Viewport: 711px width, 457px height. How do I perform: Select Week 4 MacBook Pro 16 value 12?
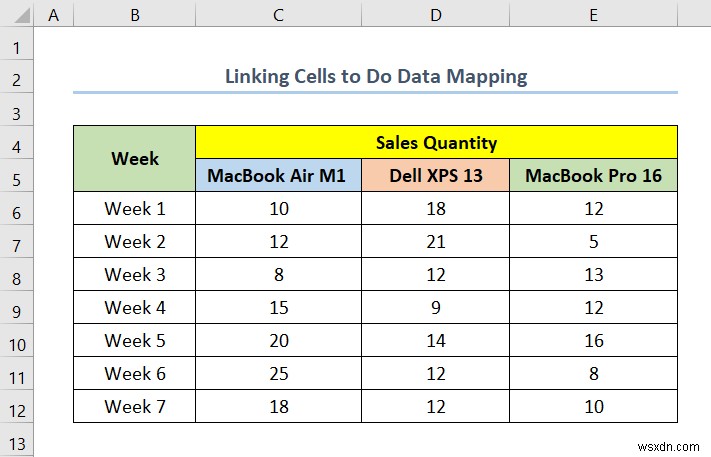(x=594, y=307)
